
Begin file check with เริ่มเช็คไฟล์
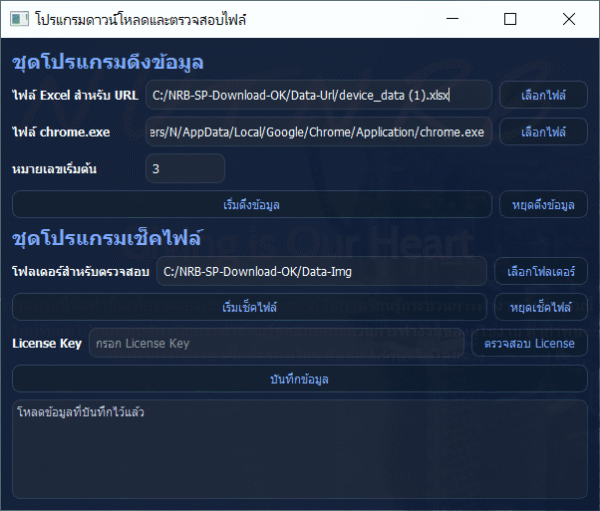point(249,307)
